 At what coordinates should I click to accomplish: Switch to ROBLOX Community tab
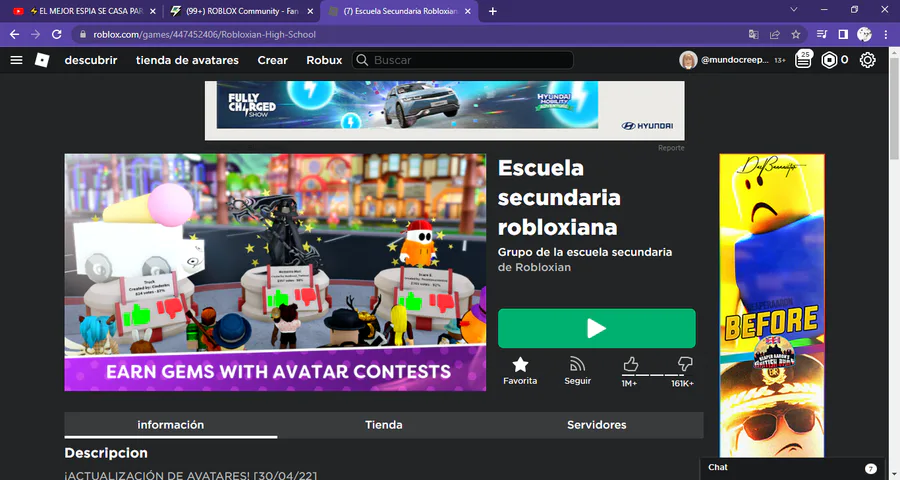click(241, 11)
